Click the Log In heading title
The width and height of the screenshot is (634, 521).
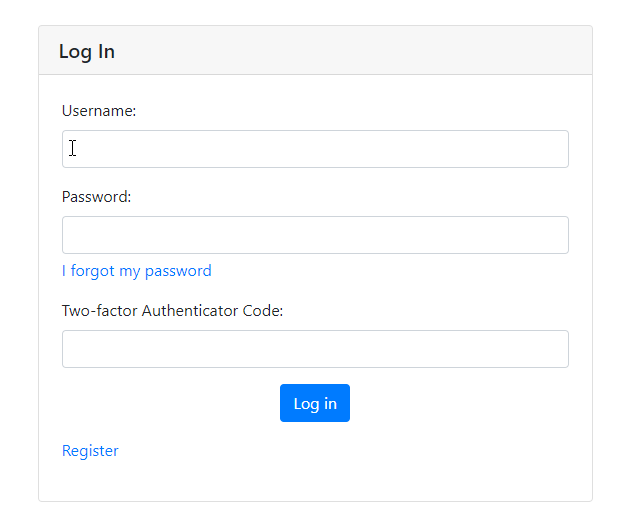click(87, 52)
